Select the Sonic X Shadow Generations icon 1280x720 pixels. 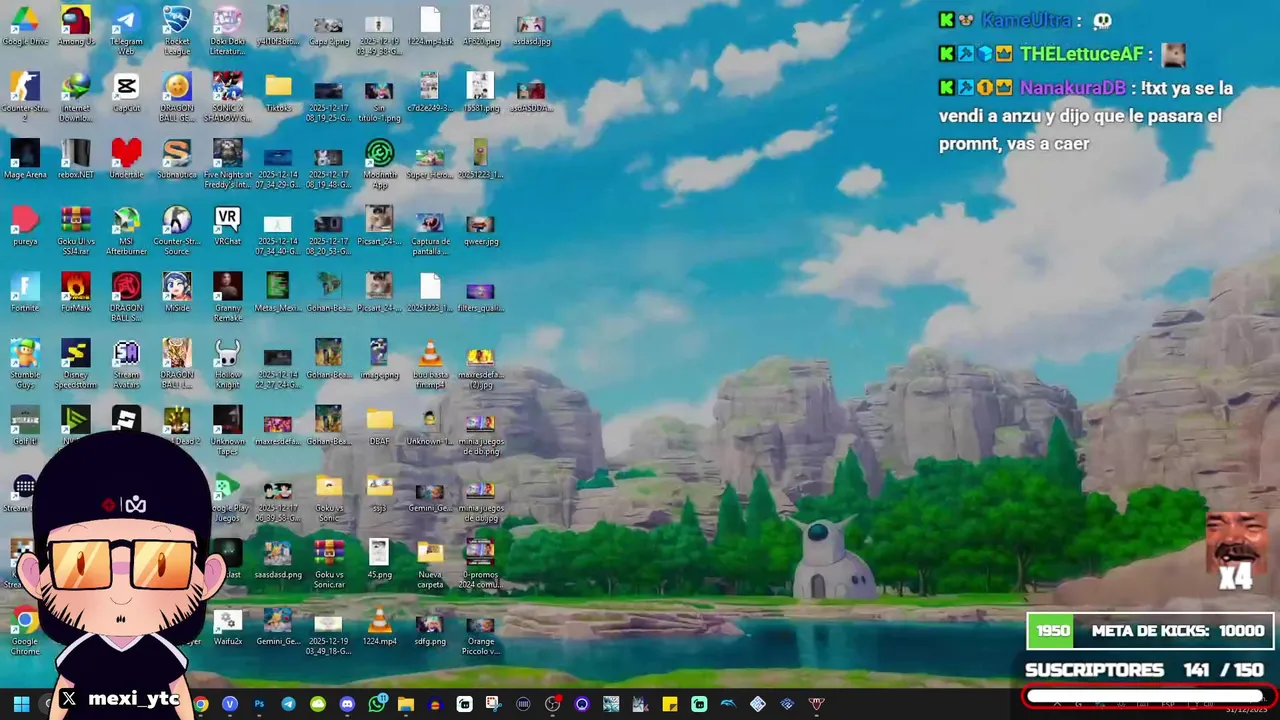pos(227,97)
